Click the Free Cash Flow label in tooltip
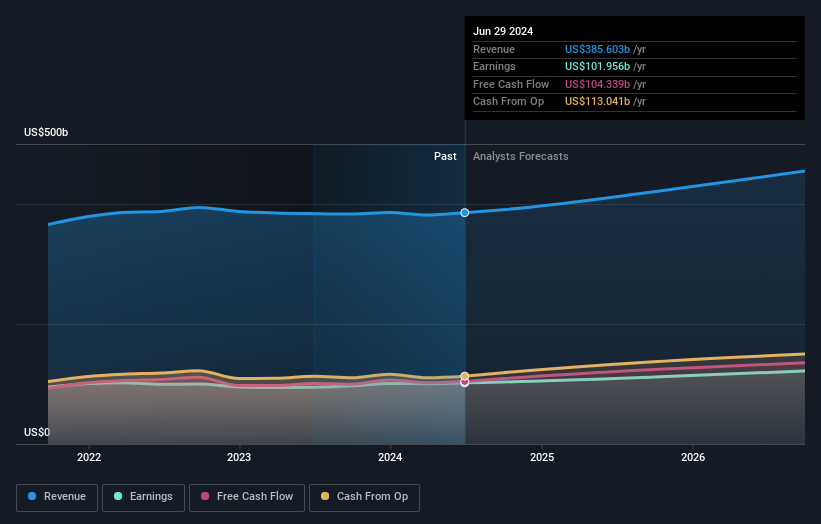821x524 pixels. click(511, 84)
